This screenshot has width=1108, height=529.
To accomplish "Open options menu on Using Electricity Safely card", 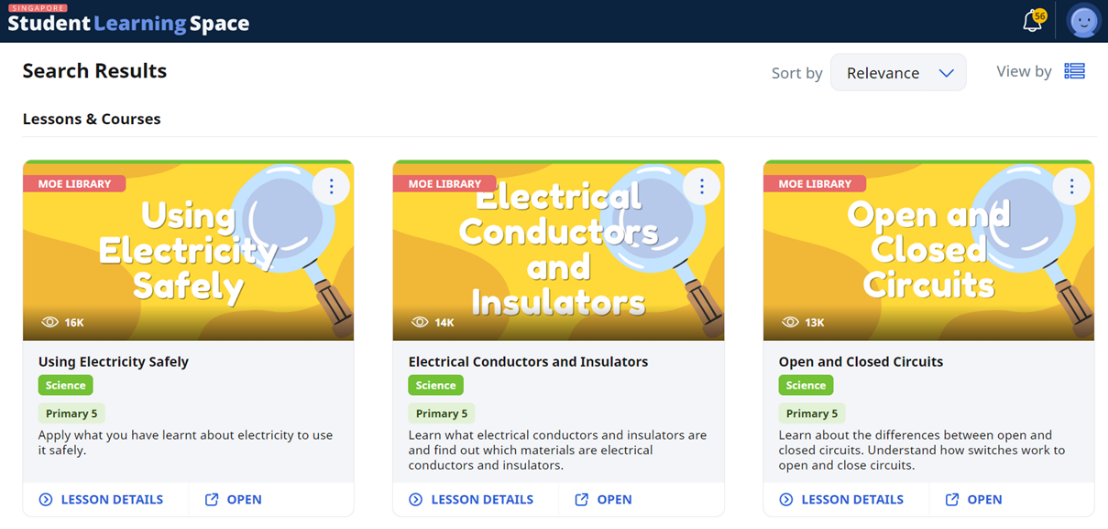I will point(331,186).
